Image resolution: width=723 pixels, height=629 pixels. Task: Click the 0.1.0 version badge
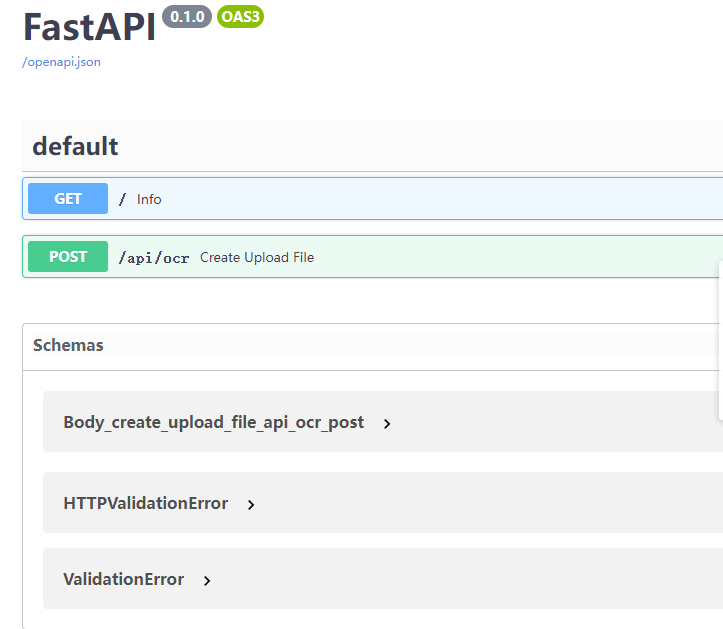click(187, 17)
